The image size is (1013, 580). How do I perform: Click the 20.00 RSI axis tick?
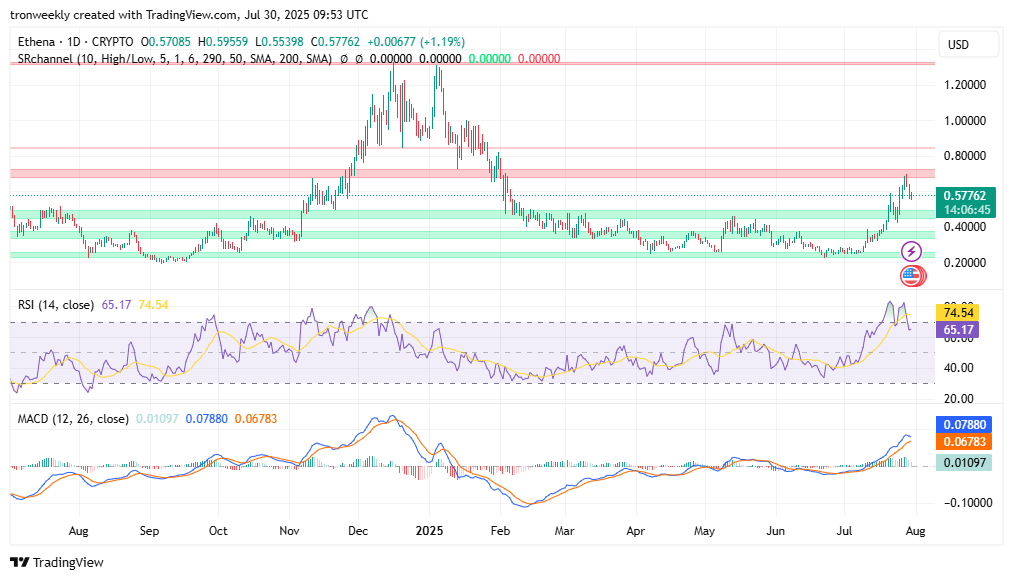click(x=958, y=399)
